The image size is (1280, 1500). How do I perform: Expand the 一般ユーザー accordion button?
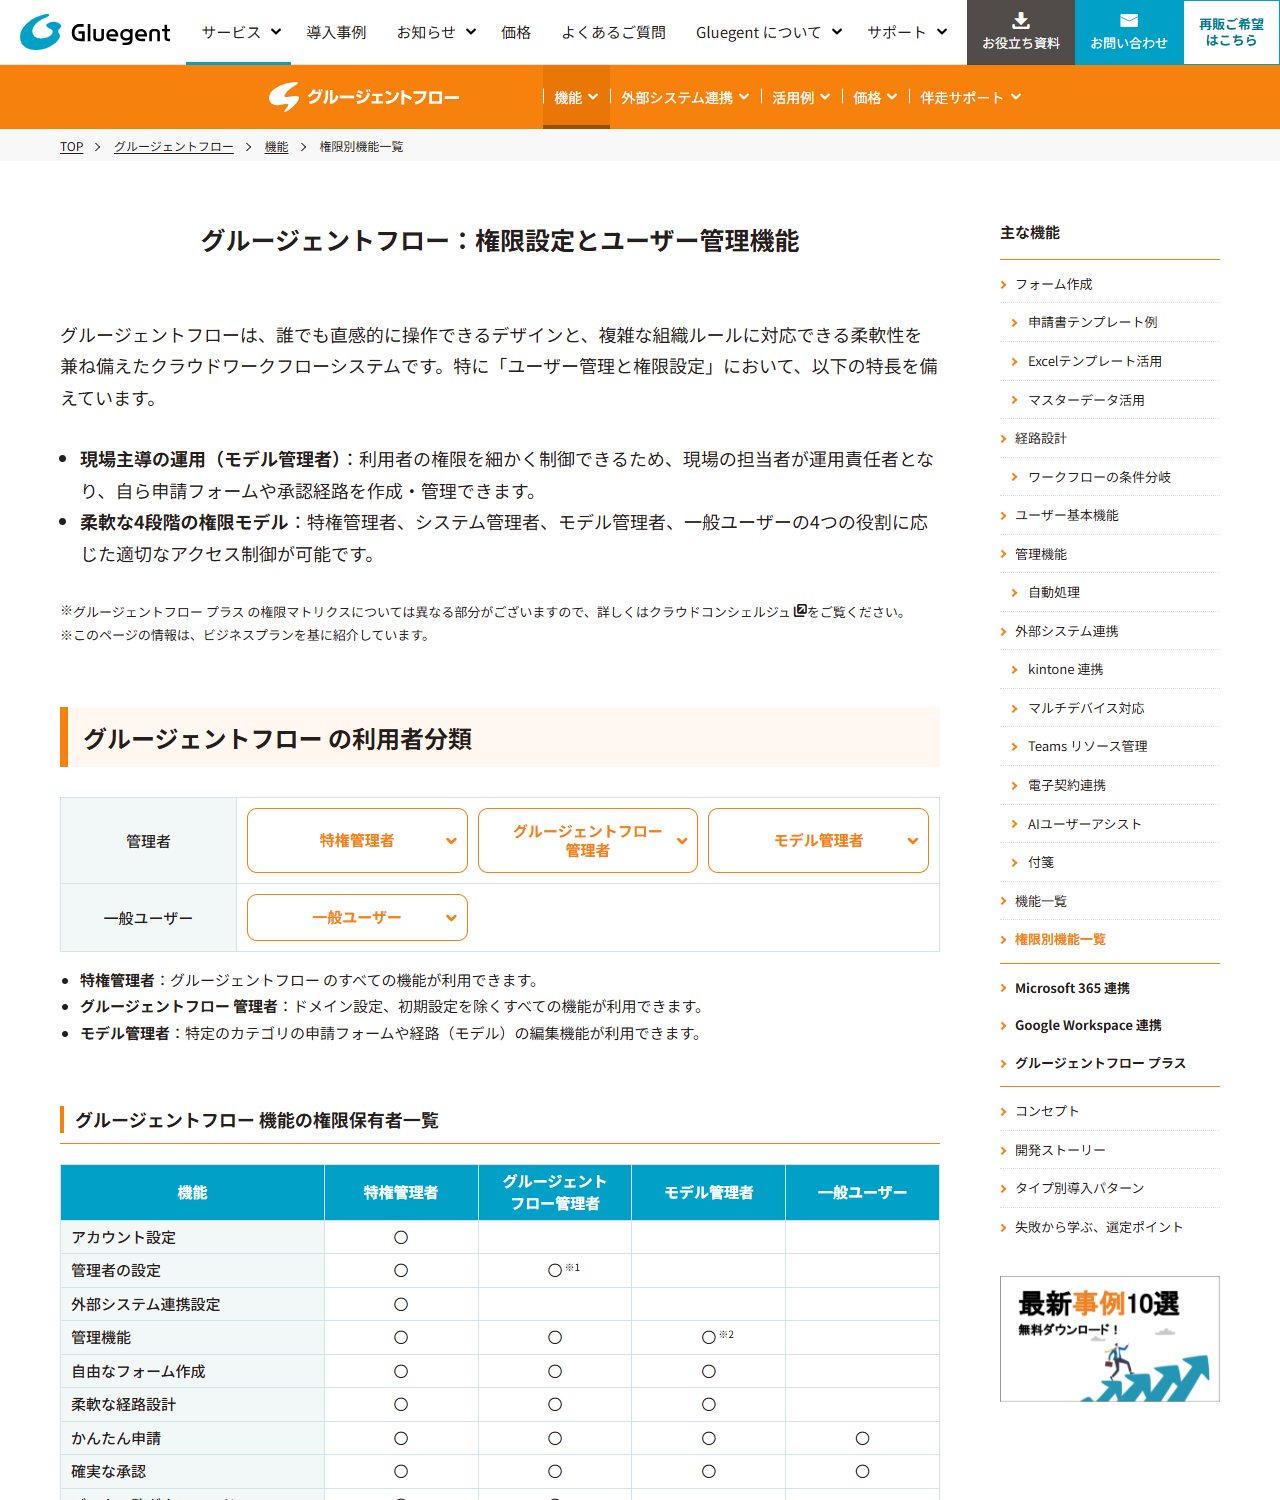point(357,917)
